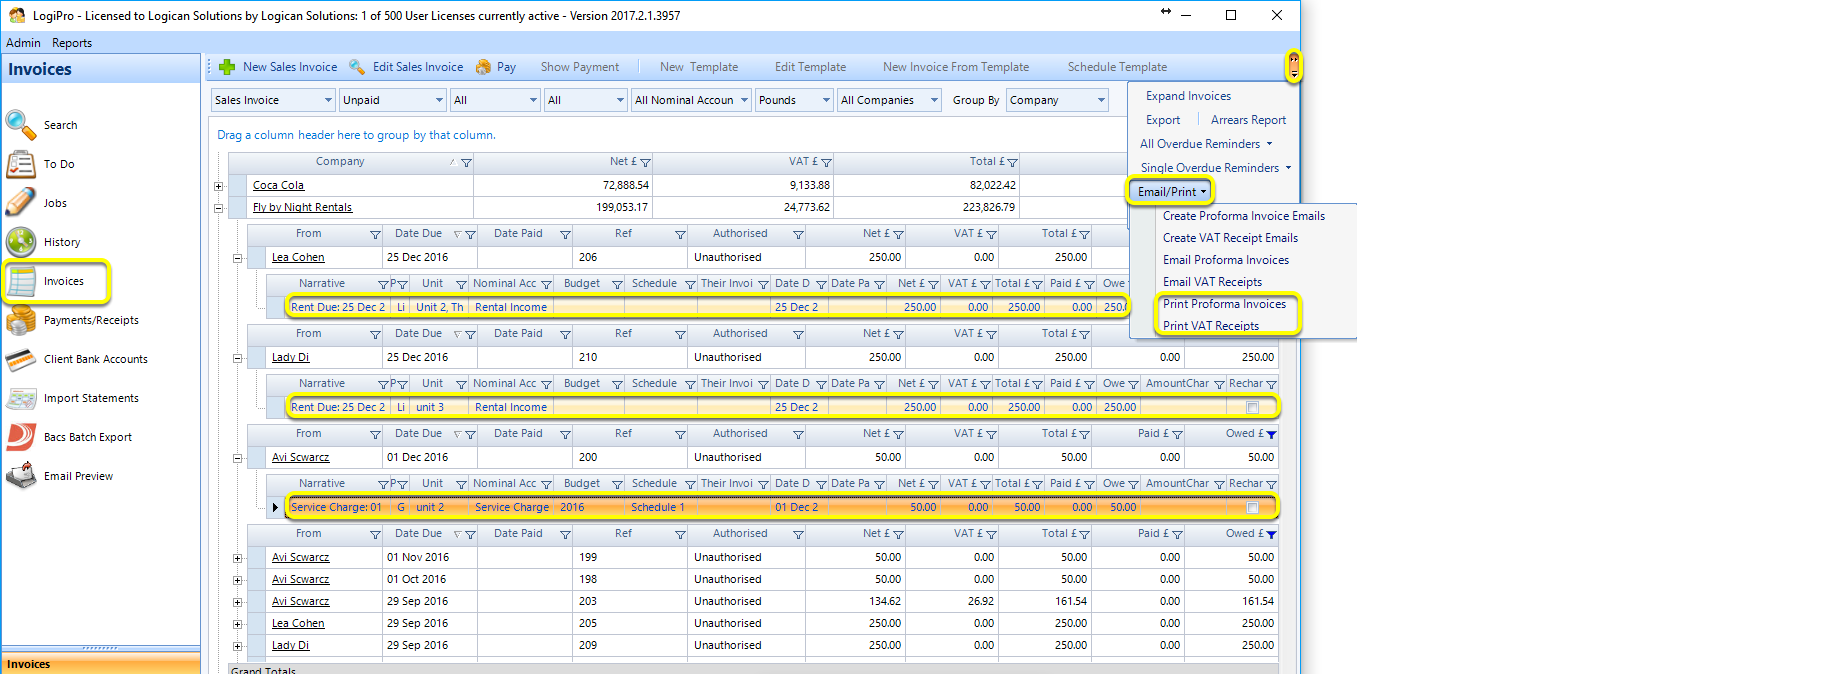Click New Invoice From Template
Image resolution: width=1821 pixels, height=674 pixels.
tap(956, 67)
